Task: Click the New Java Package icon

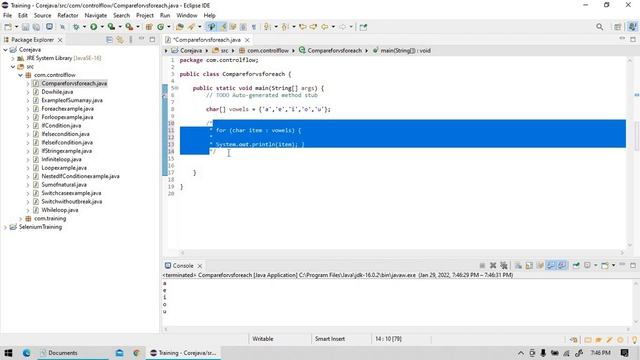Action: click(149, 27)
